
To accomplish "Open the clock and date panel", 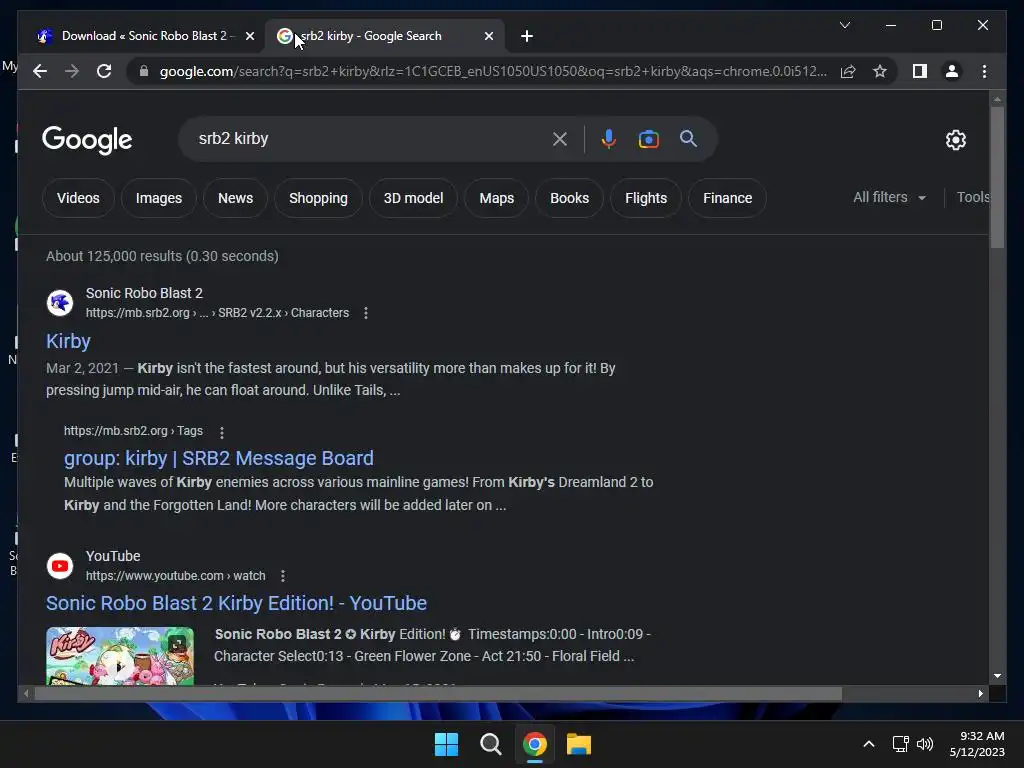I will (x=977, y=744).
